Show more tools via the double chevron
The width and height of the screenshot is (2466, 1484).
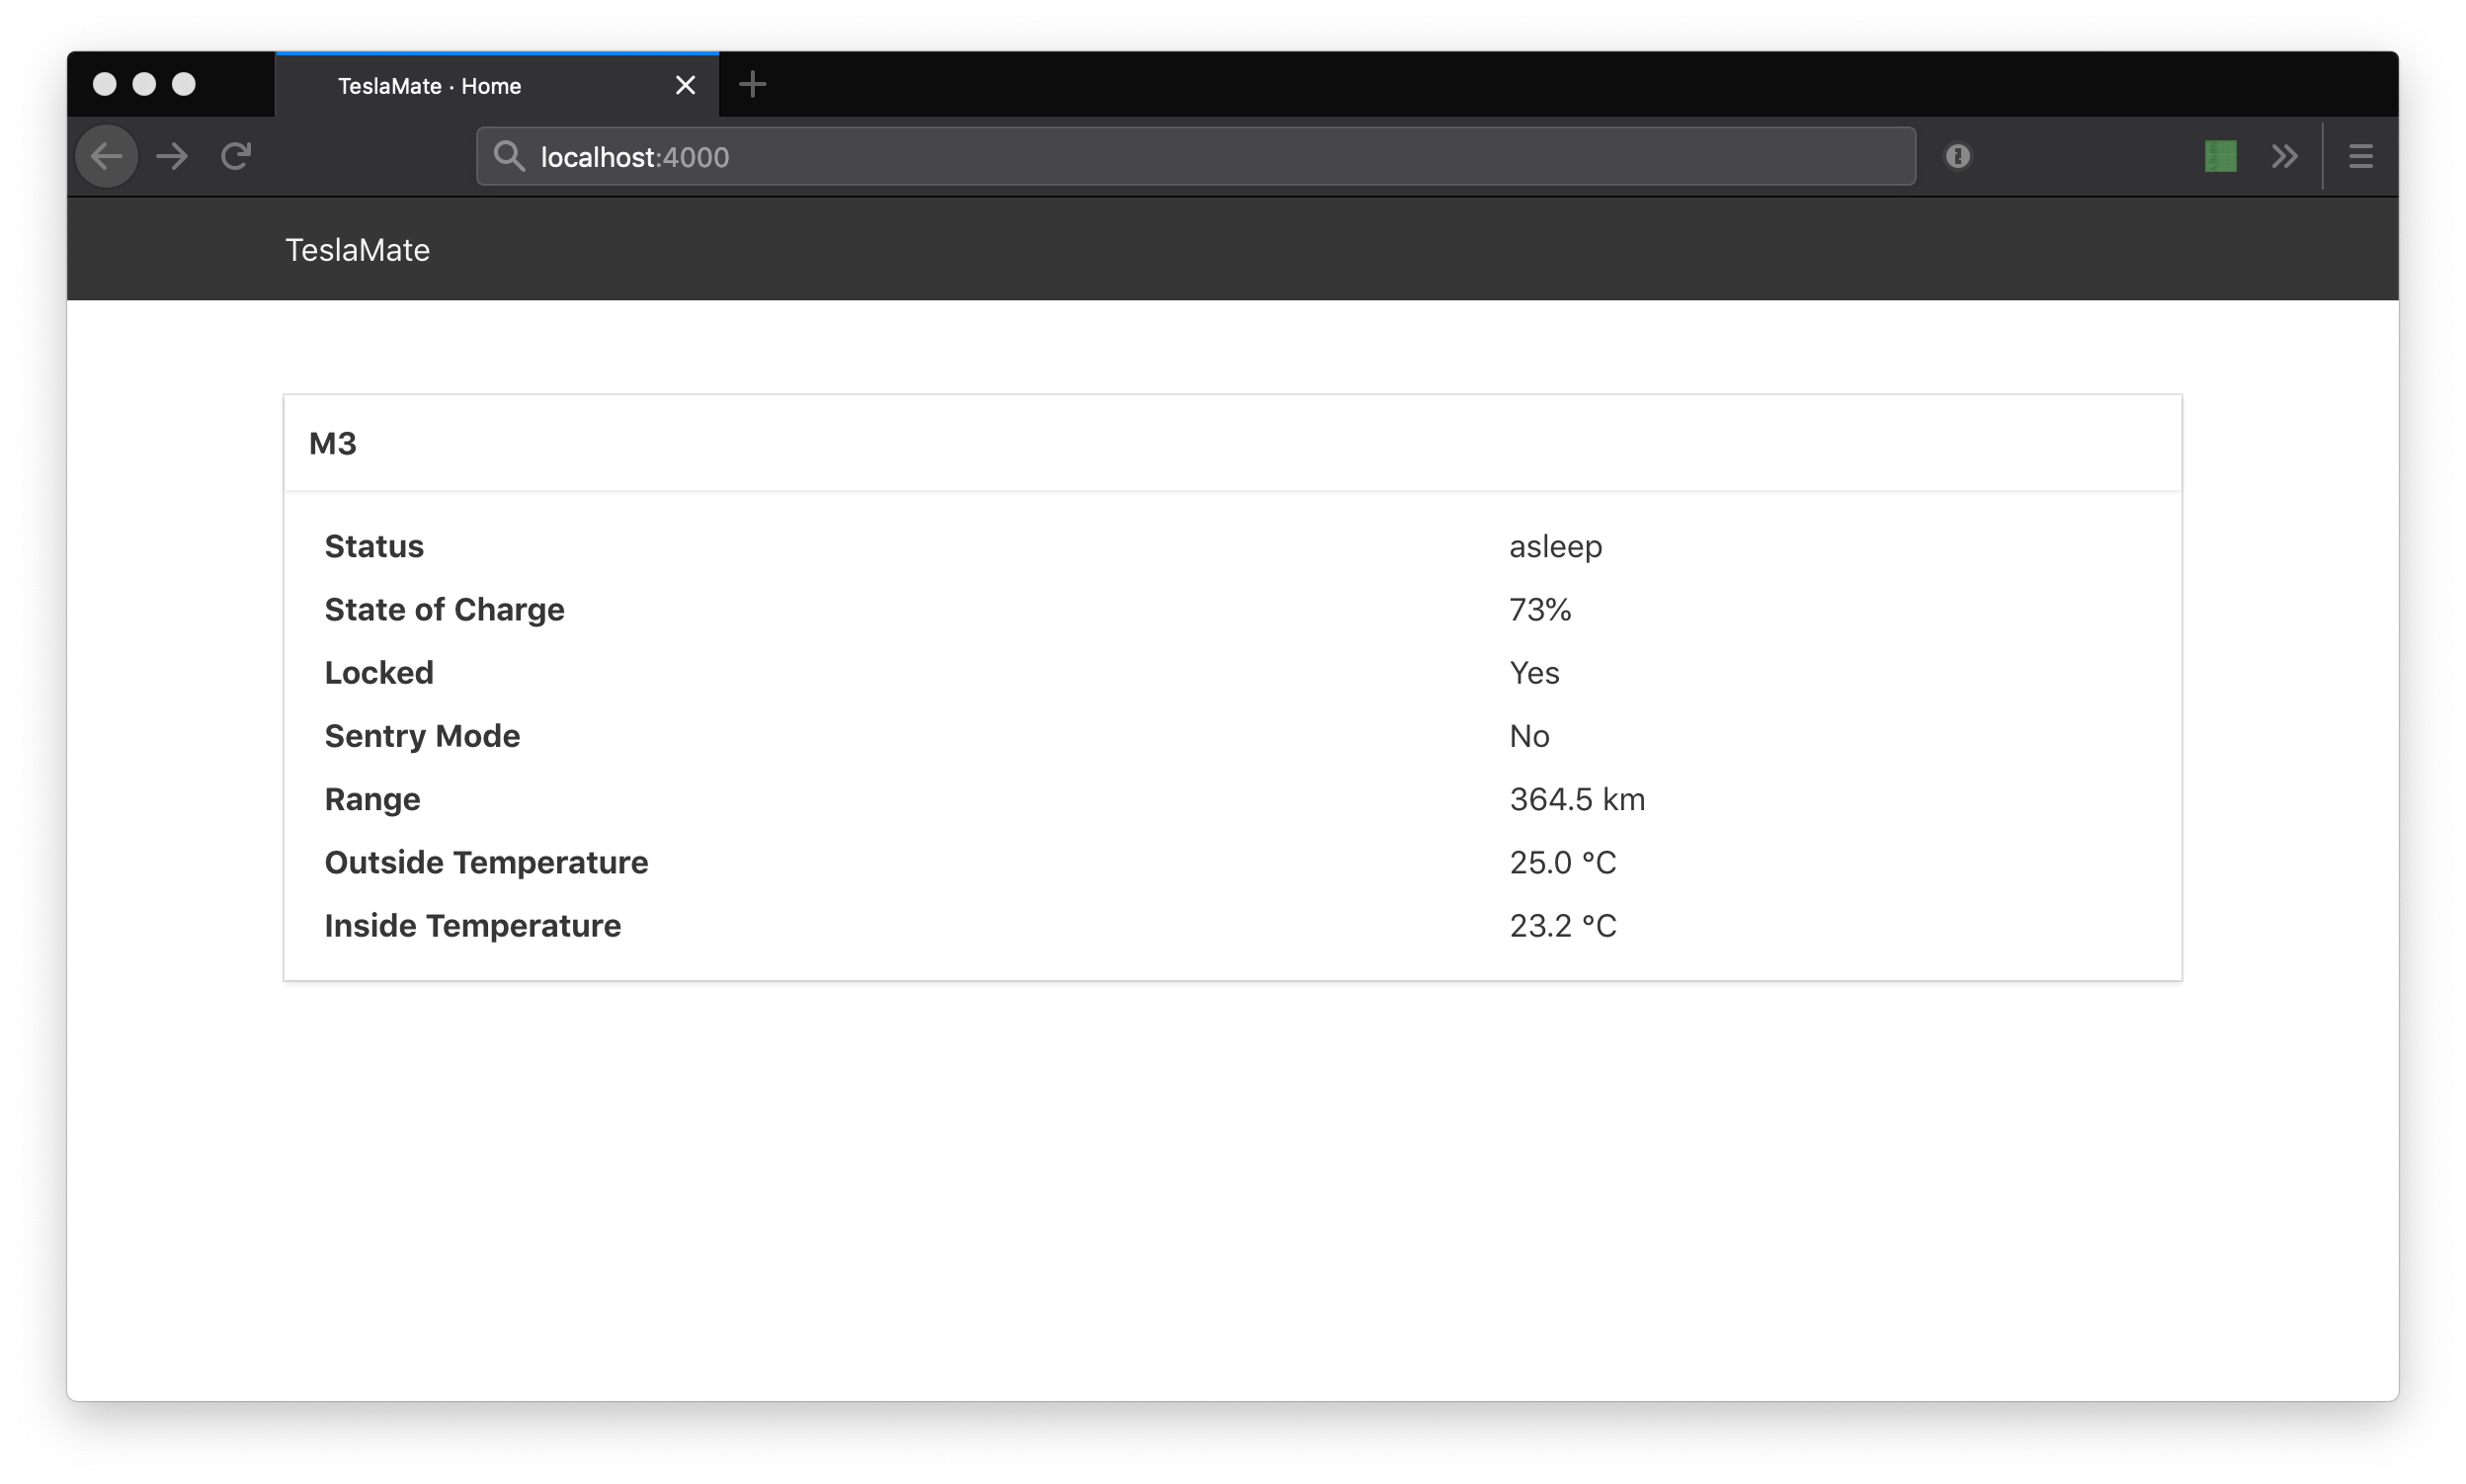[x=2284, y=156]
